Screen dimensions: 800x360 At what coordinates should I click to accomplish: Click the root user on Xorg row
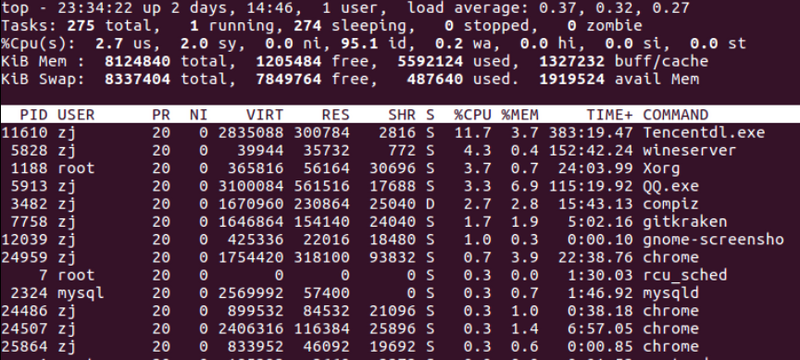click(x=76, y=168)
